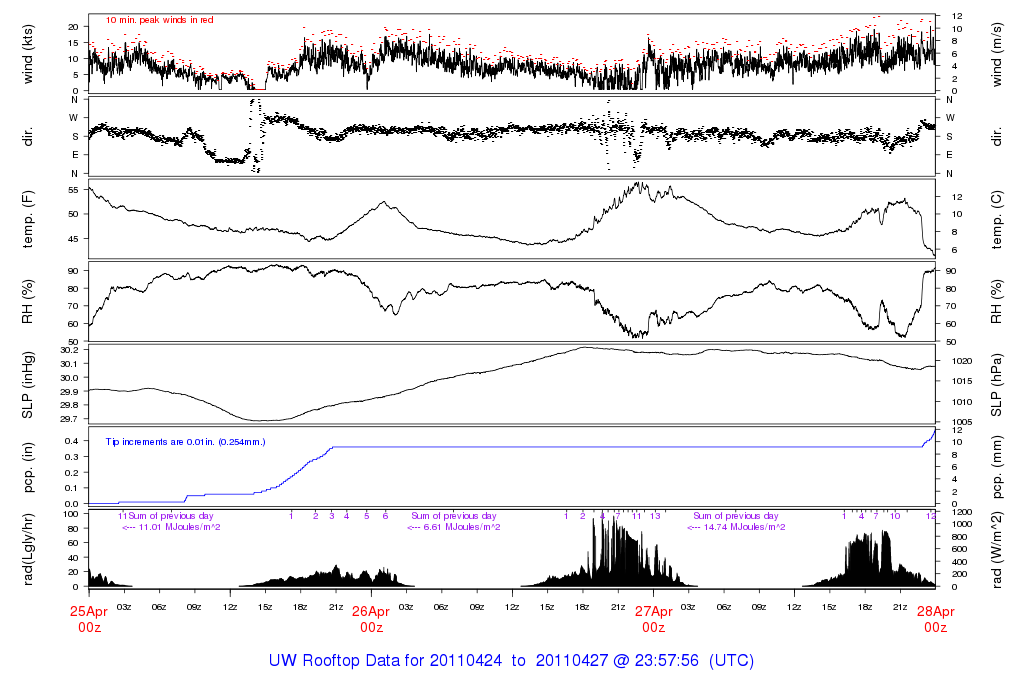Click the '10 min. peak winds in red' note
This screenshot has height=700, width=1024.
tap(160, 20)
